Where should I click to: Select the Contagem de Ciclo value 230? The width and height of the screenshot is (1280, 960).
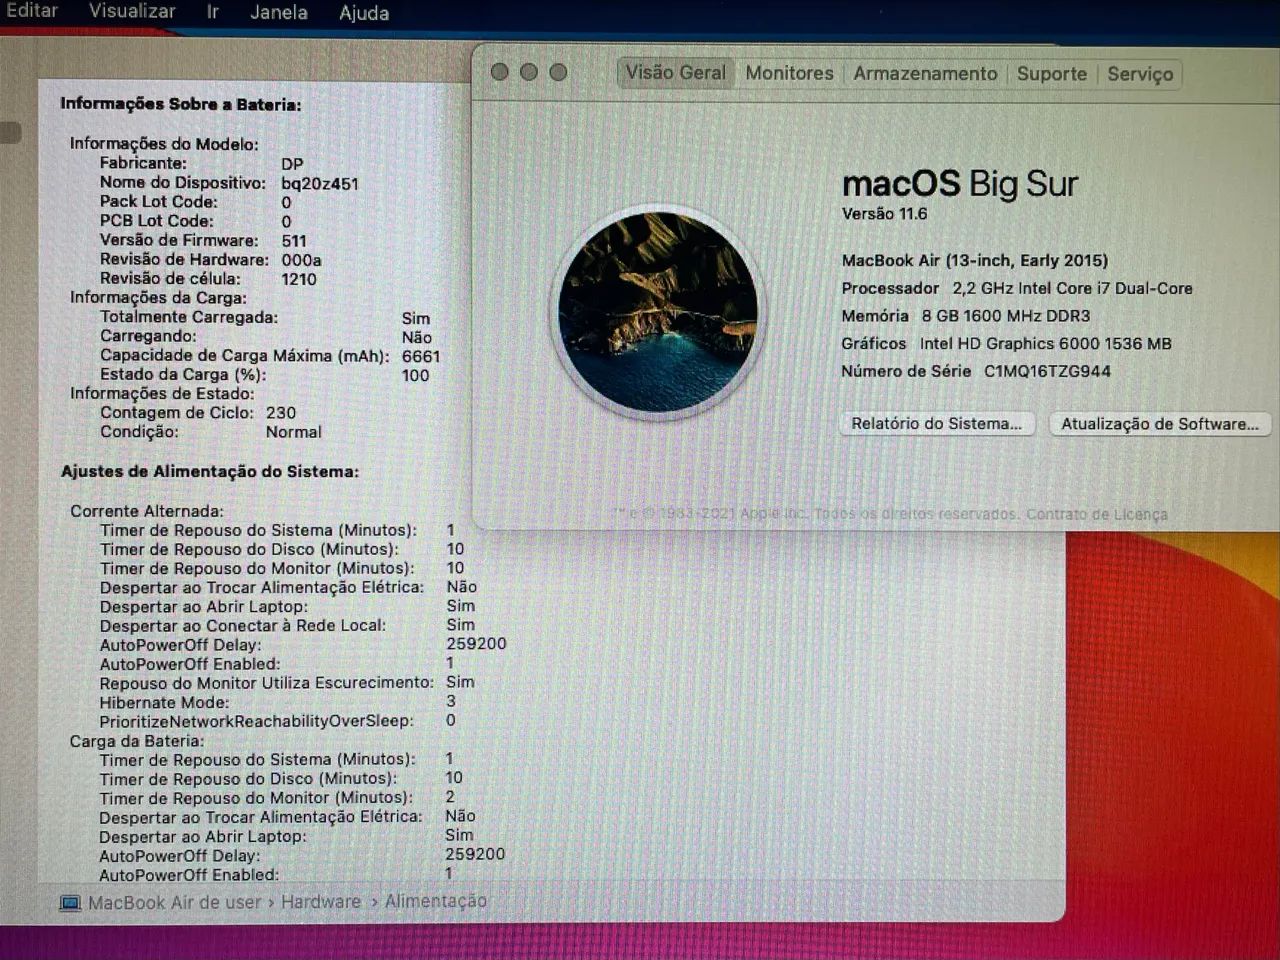[281, 412]
